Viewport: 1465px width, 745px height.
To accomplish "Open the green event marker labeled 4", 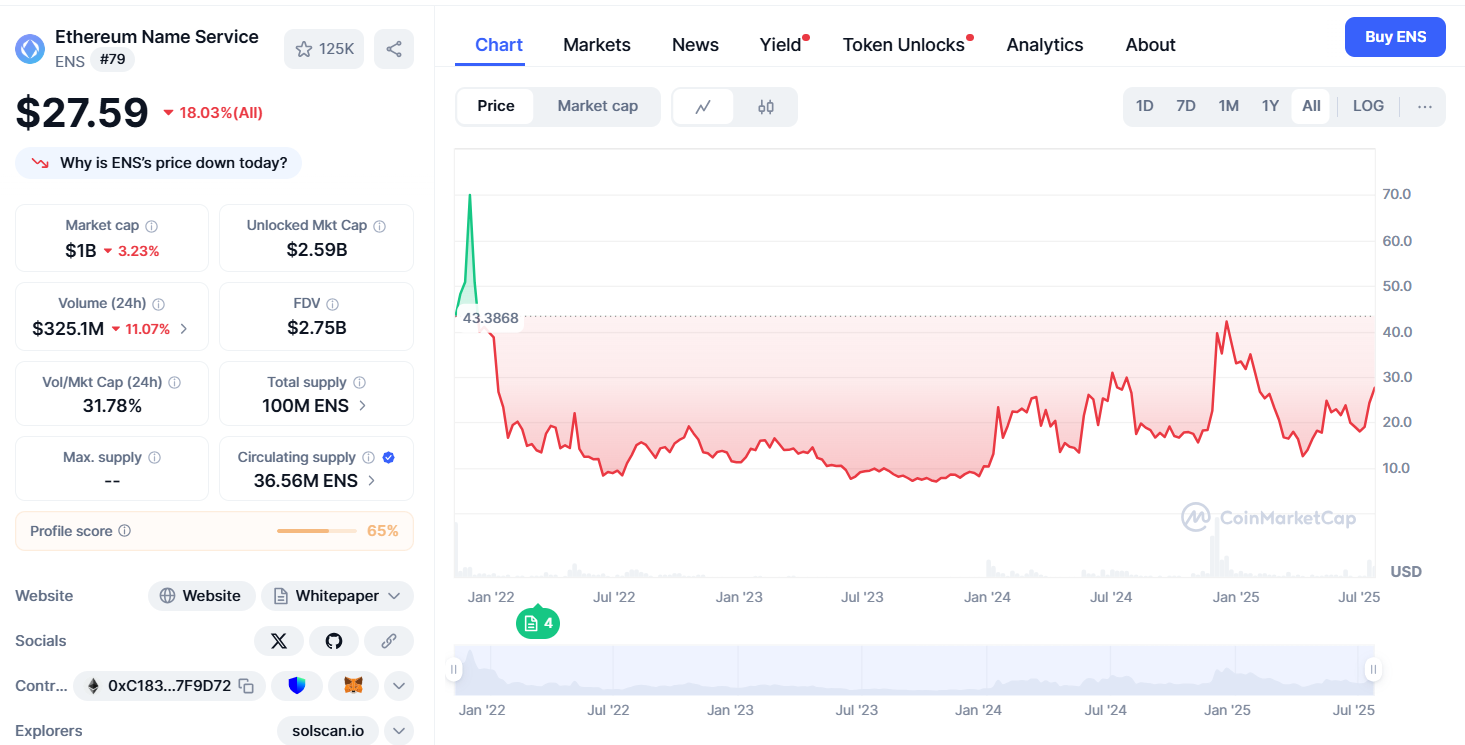I will pos(537,623).
